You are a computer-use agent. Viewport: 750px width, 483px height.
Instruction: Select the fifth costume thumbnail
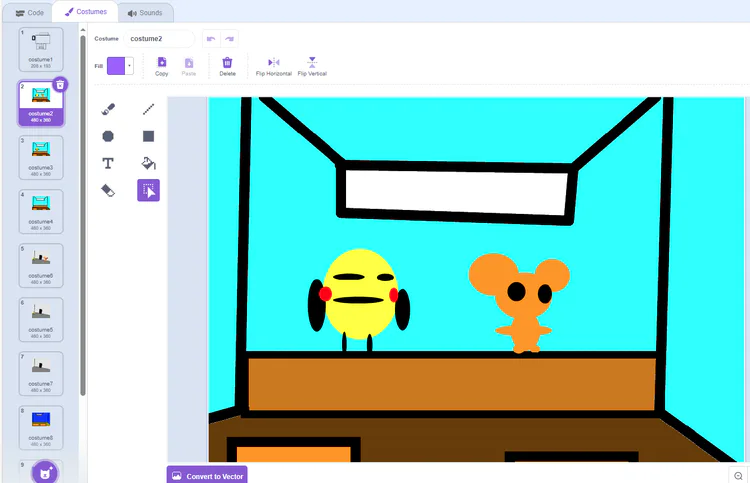pos(41,266)
